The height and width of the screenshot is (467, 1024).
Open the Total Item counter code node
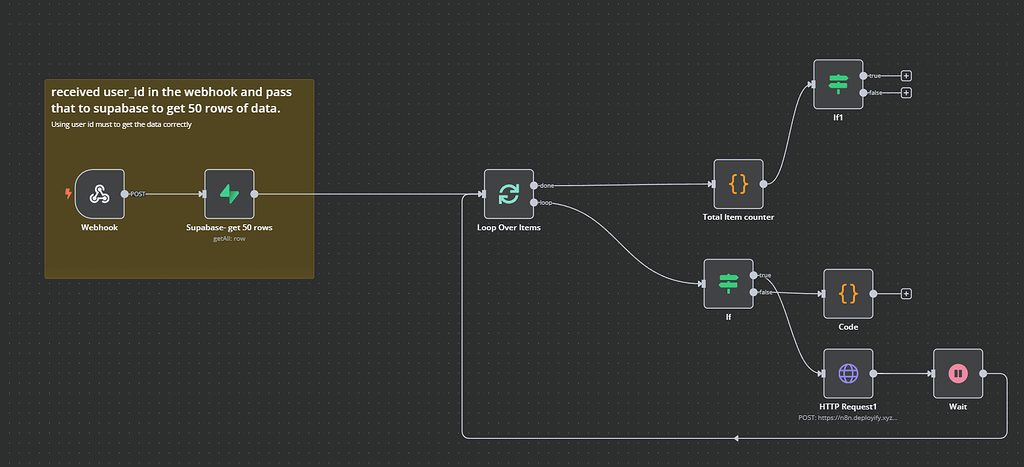coord(738,184)
